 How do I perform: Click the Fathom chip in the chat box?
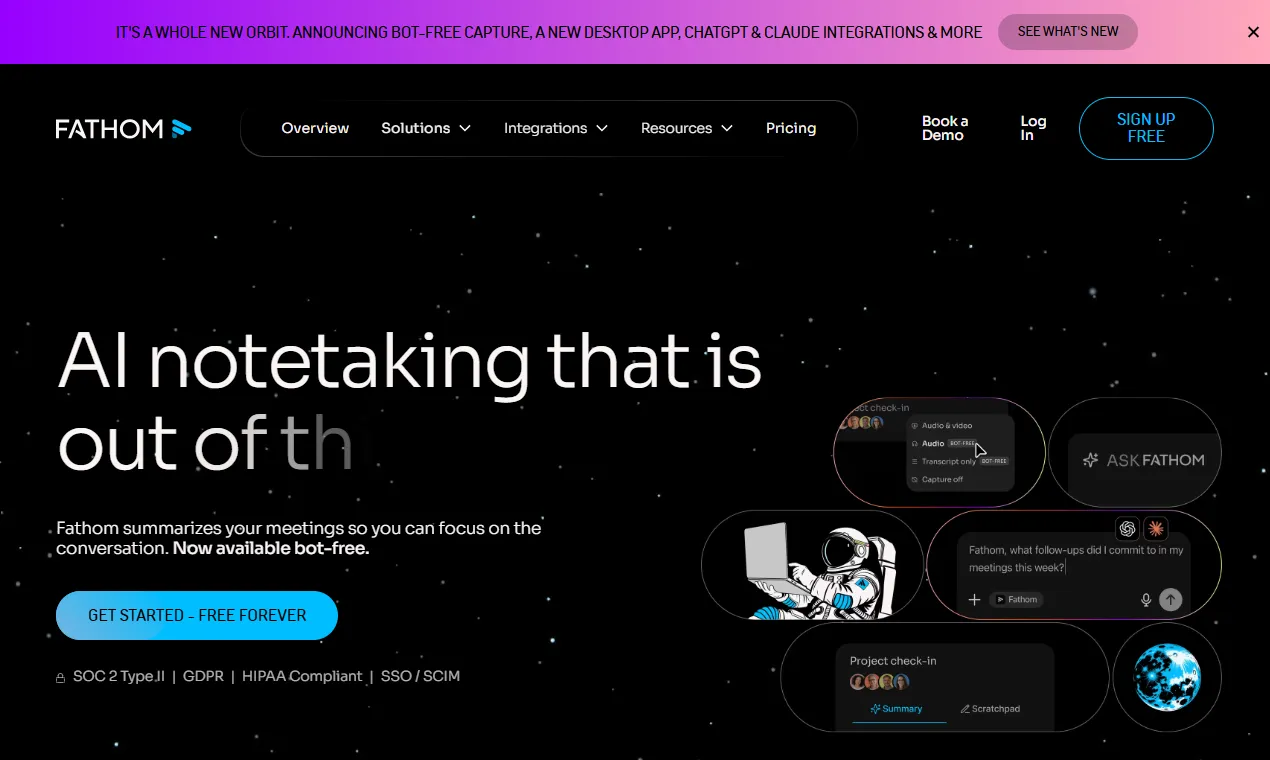[1016, 599]
